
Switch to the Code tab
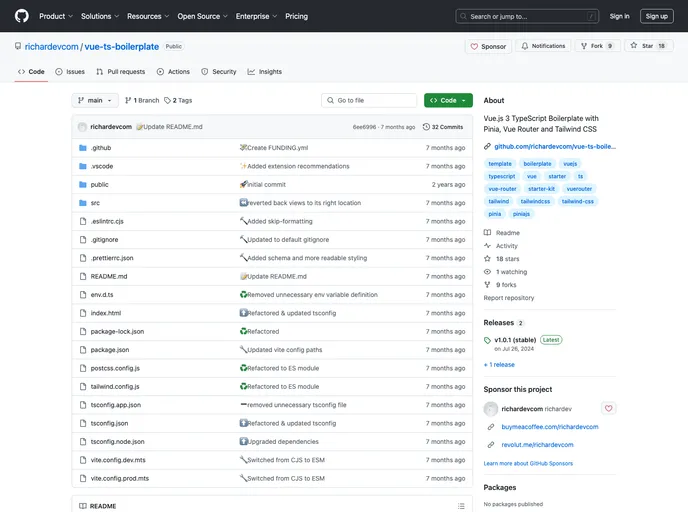click(x=31, y=72)
